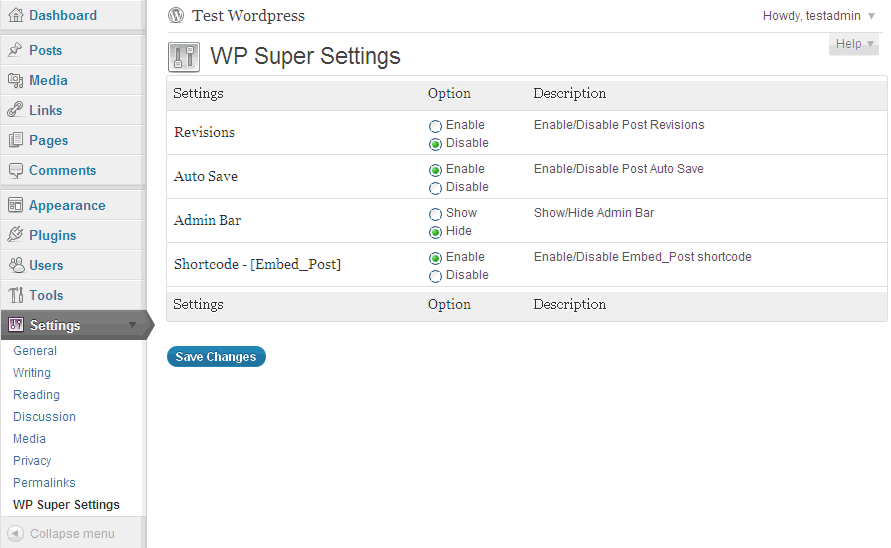891x548 pixels.
Task: Open the Help dropdown tab
Action: point(853,44)
